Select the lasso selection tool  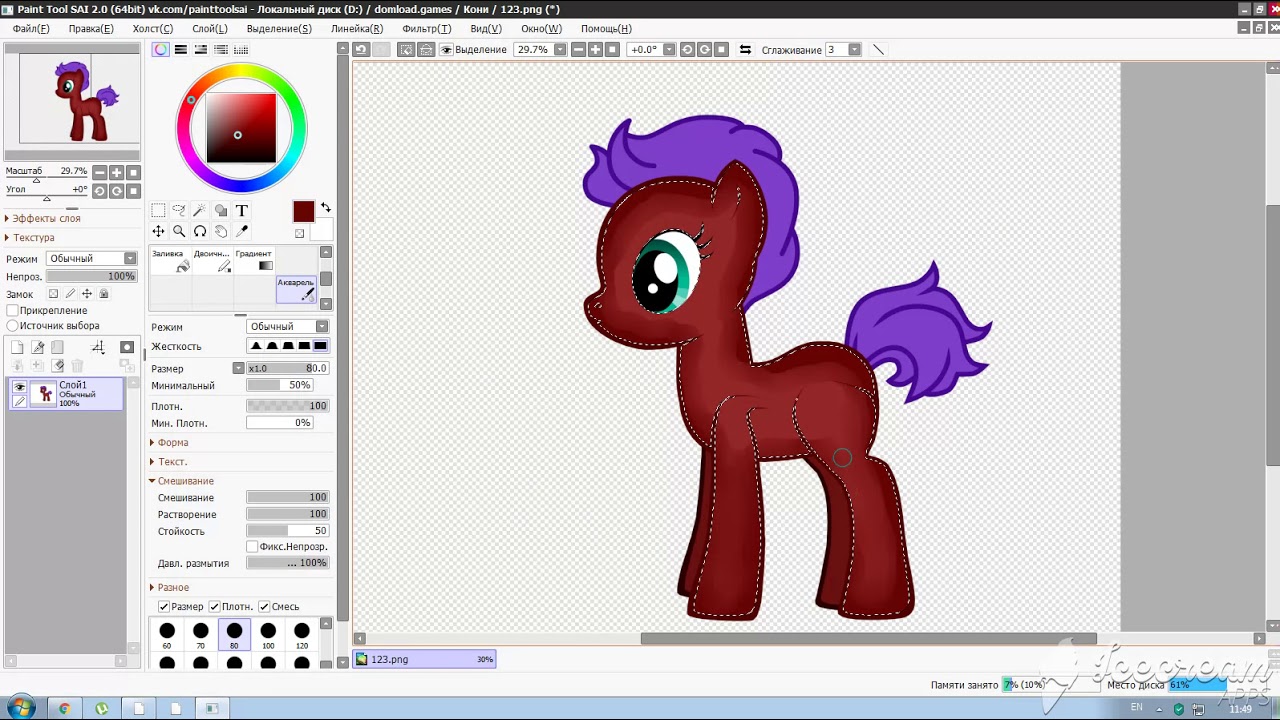click(x=179, y=210)
